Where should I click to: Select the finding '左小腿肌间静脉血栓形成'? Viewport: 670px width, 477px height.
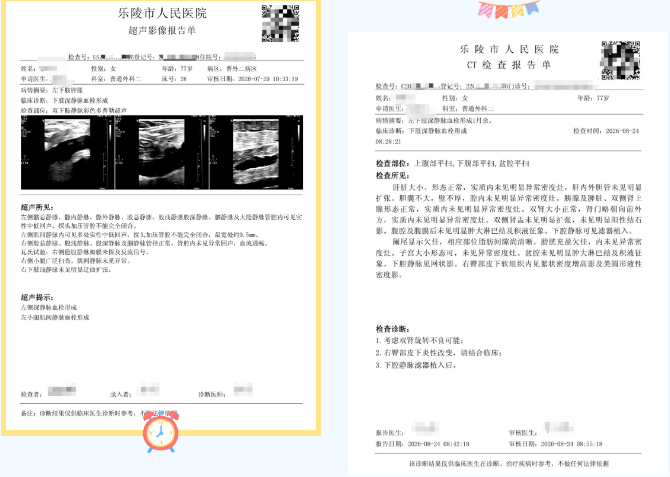click(55, 318)
